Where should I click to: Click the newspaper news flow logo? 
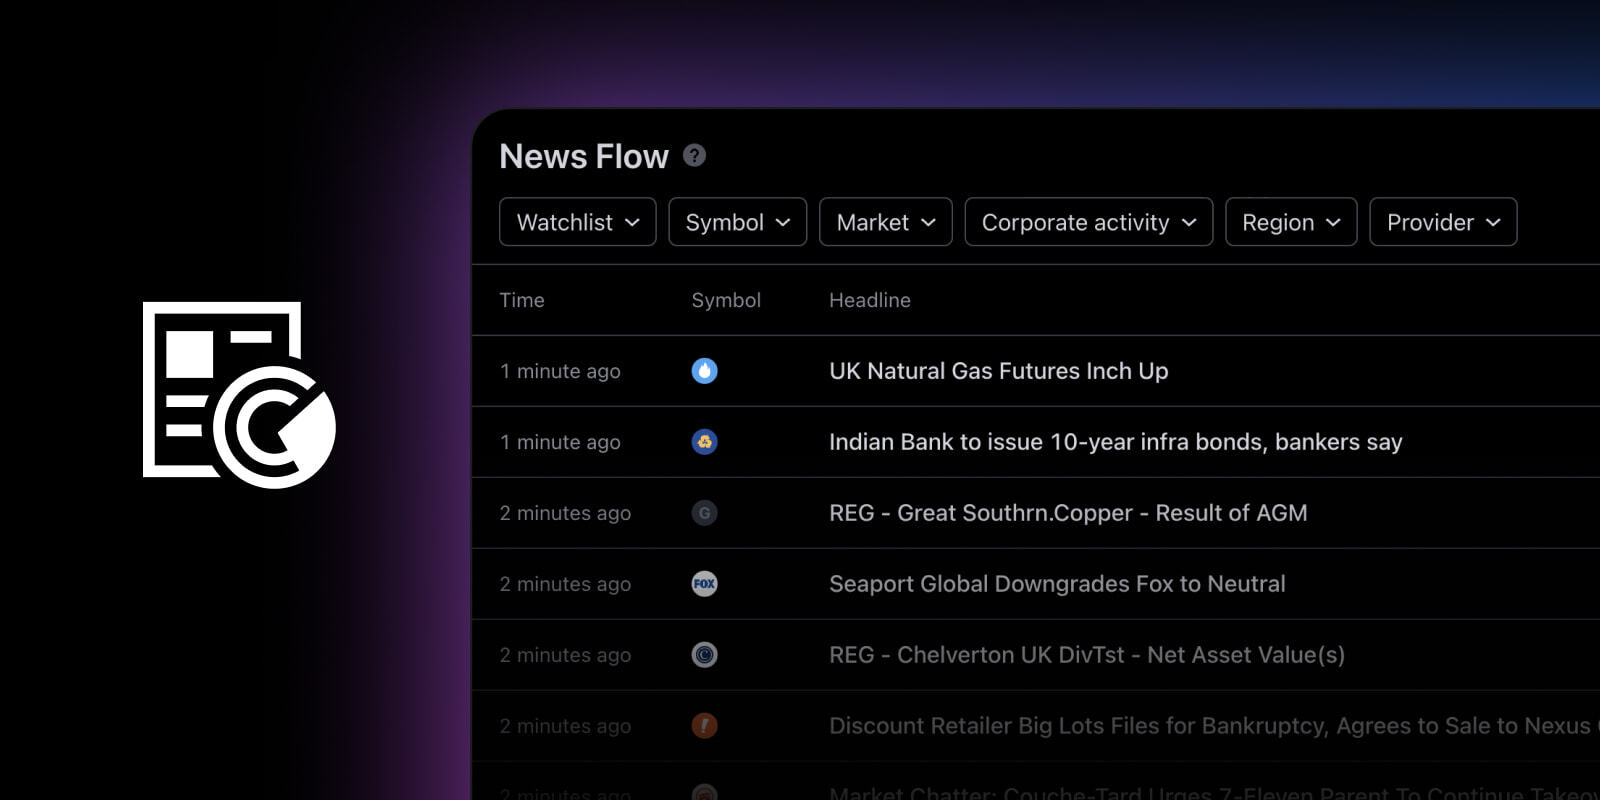click(238, 394)
